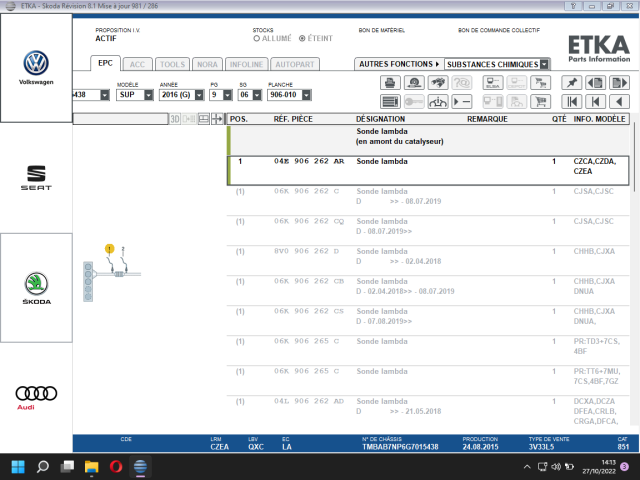The width and height of the screenshot is (640, 480).
Task: Open the SG dropdown showing 06
Action: (x=257, y=95)
